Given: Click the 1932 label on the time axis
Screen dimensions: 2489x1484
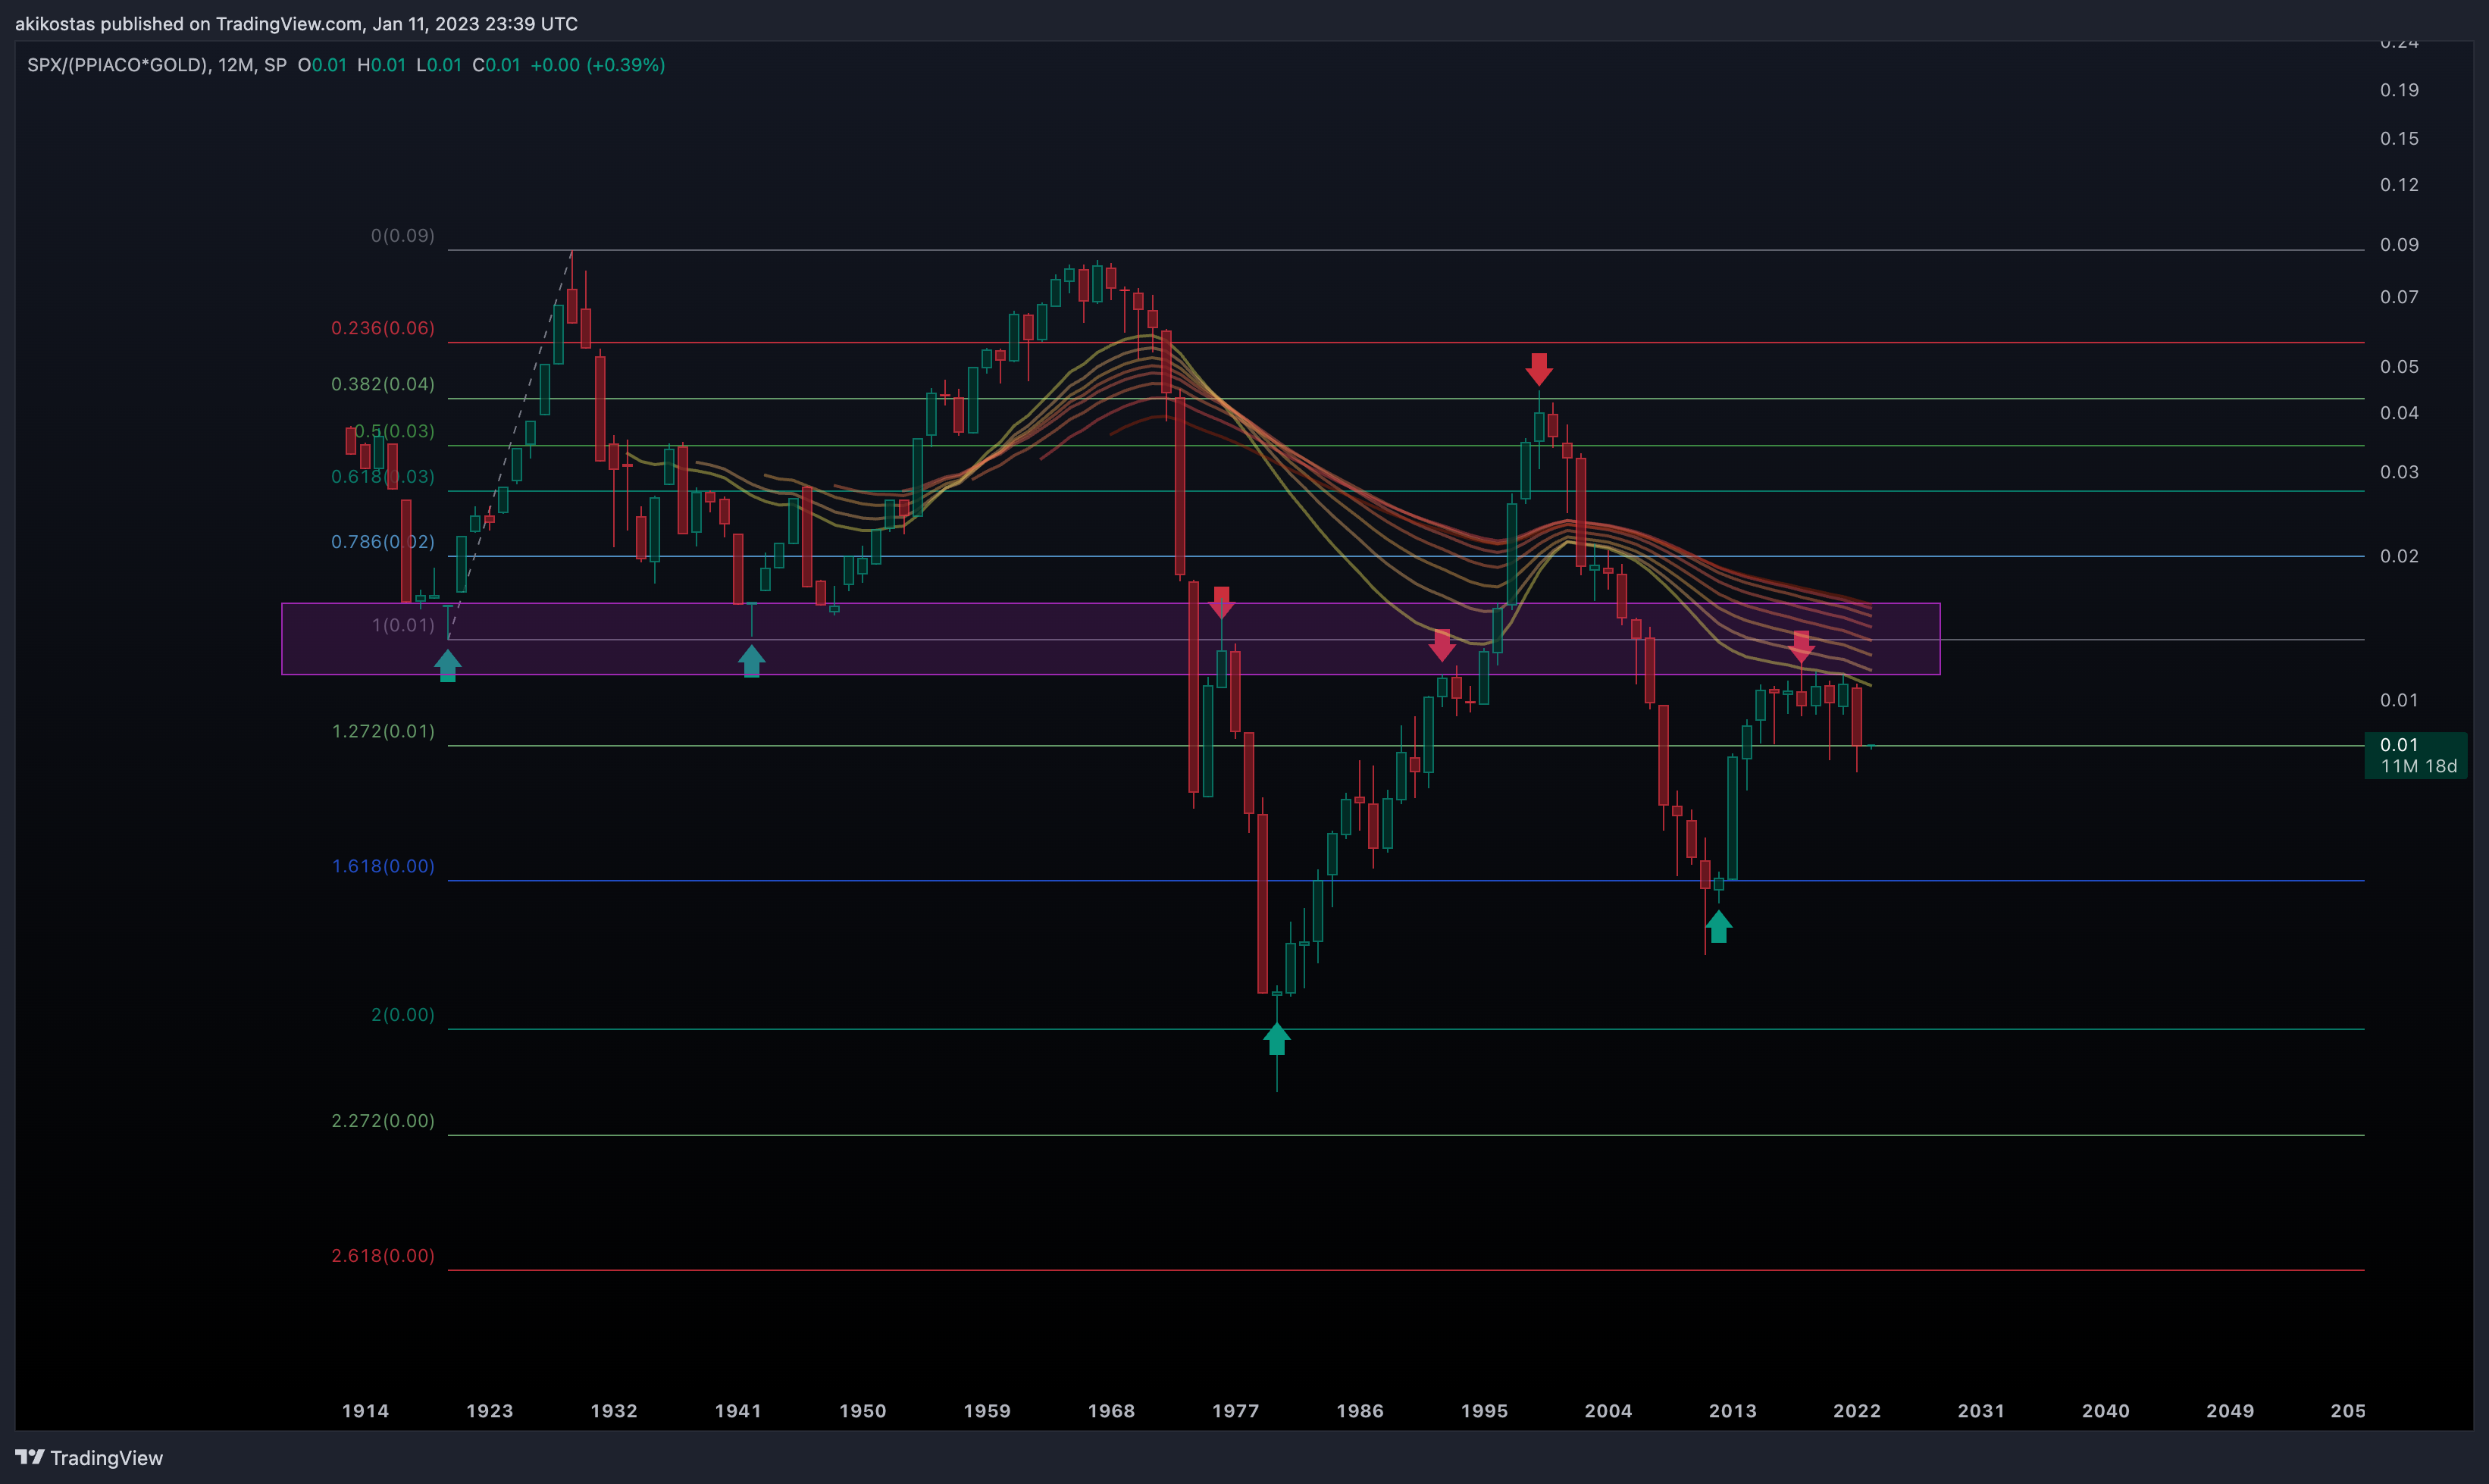Looking at the screenshot, I should coord(614,1411).
